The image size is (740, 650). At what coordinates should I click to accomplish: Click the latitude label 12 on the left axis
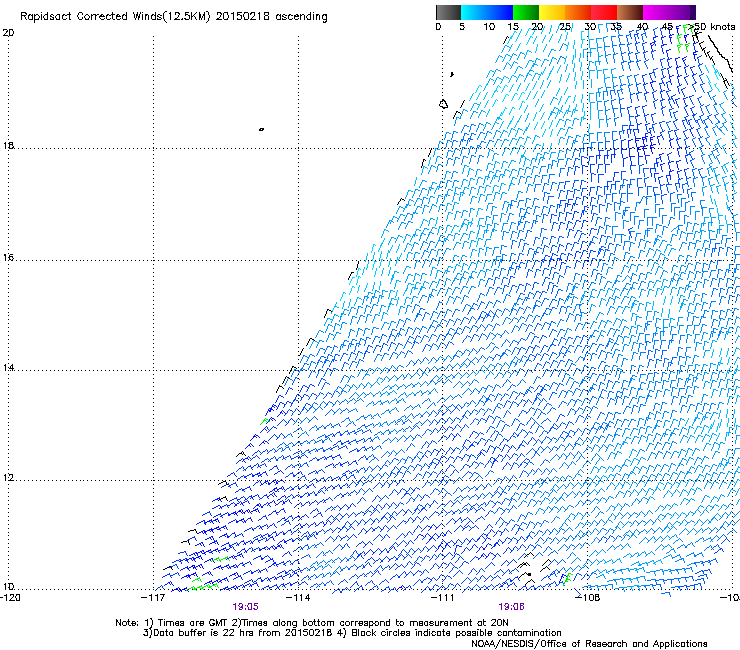tap(8, 478)
